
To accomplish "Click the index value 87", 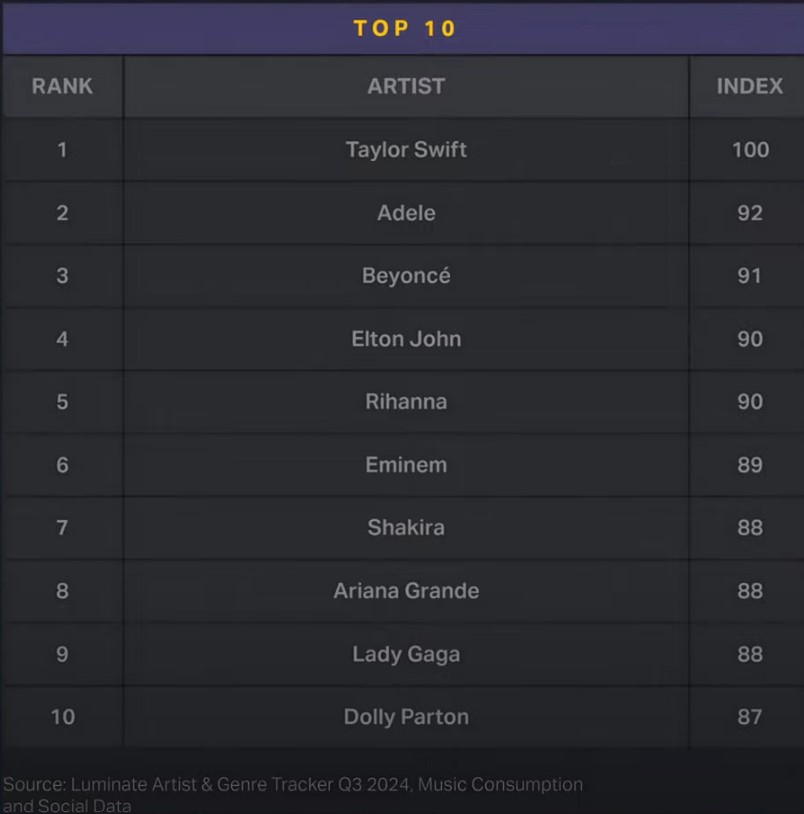I will coord(750,717).
